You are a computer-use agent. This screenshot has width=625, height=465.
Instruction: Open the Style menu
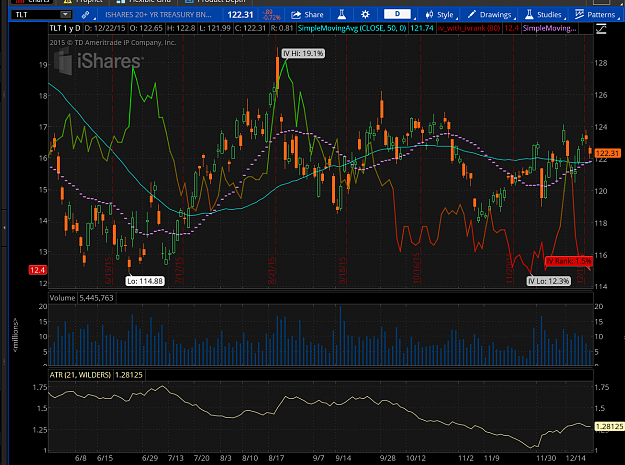coord(440,15)
